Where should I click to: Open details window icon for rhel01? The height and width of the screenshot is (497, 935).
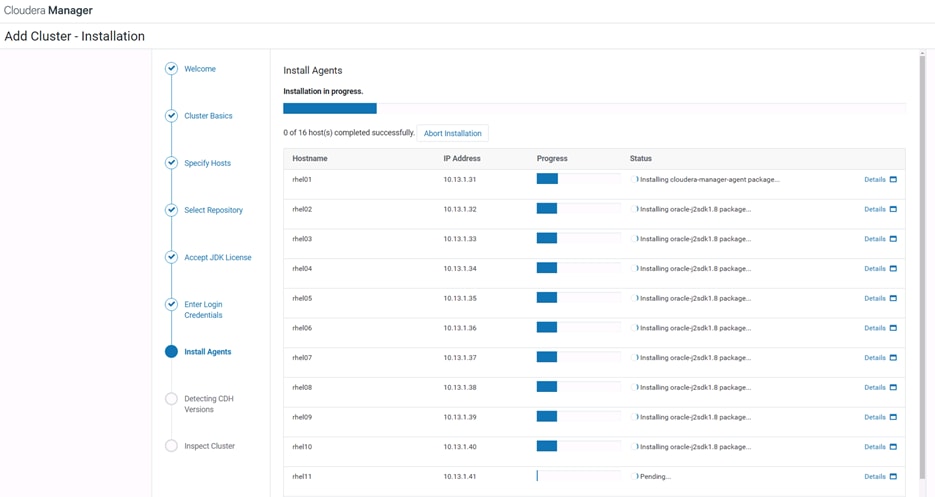893,179
